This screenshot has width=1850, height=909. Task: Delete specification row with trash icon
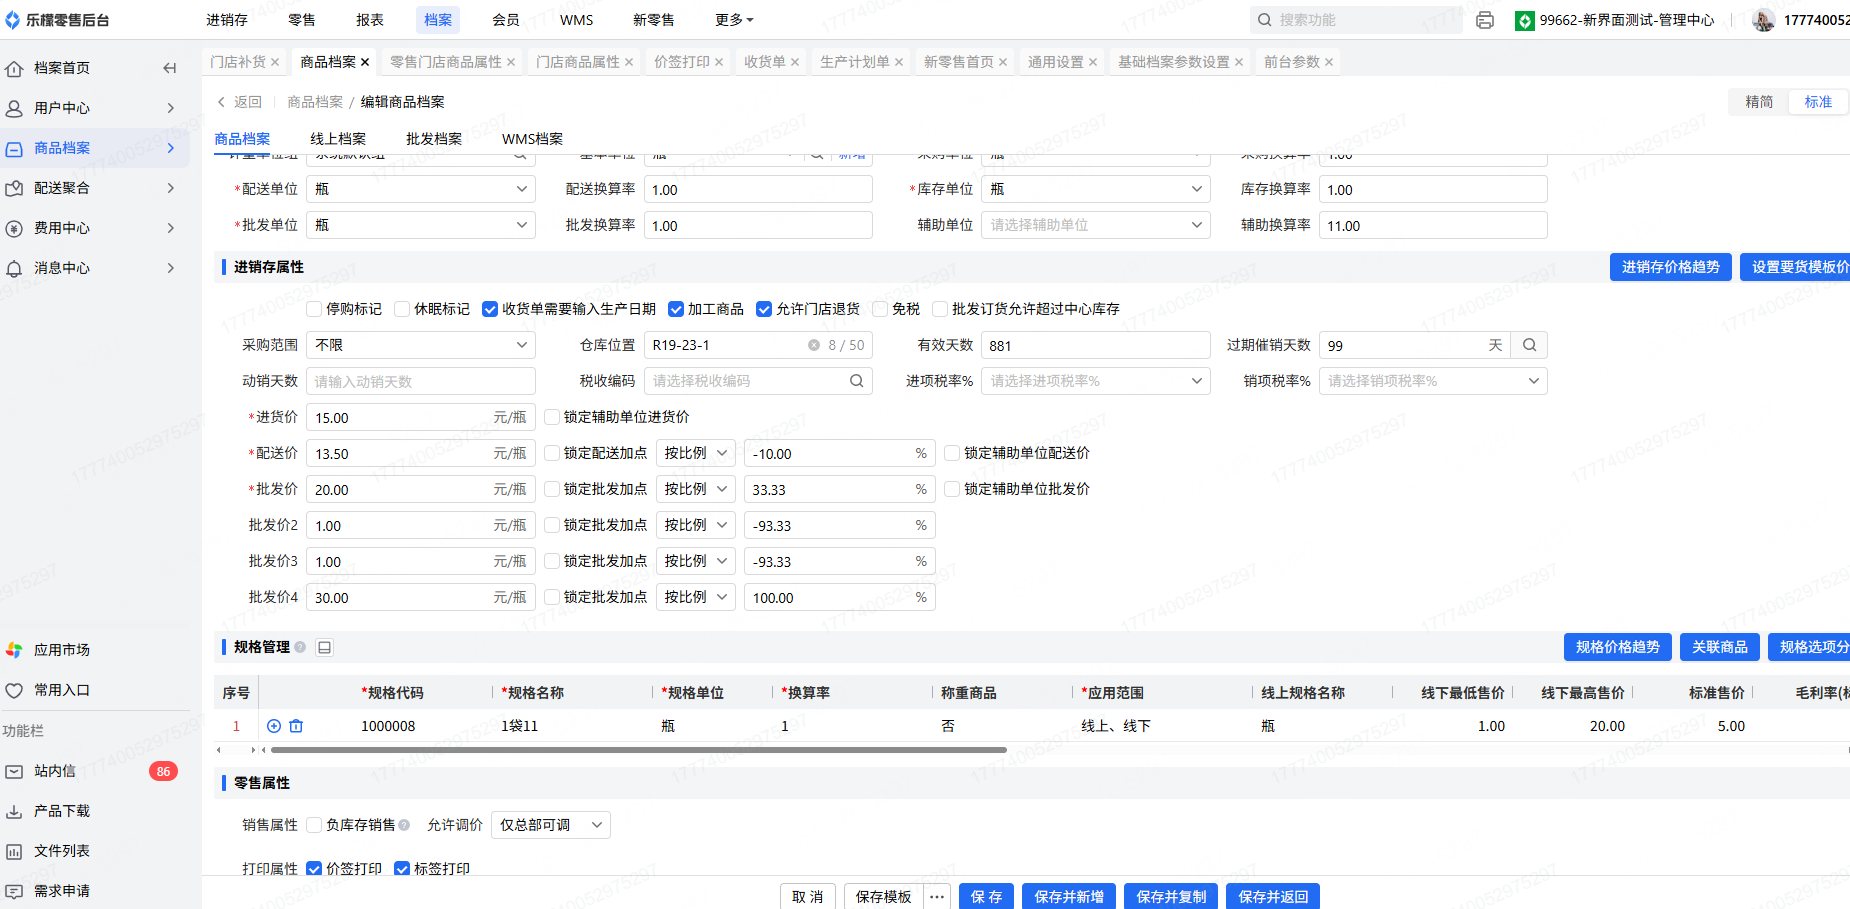[296, 726]
